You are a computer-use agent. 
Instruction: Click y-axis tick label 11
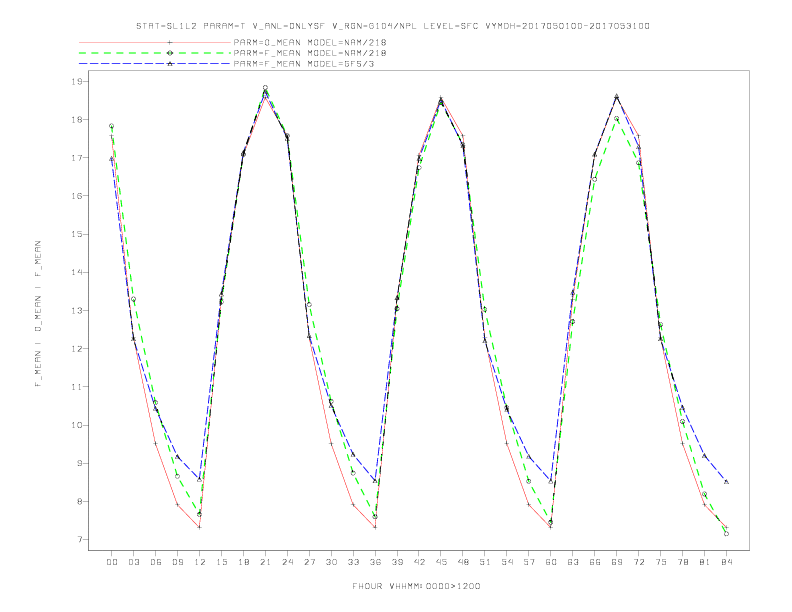(x=77, y=387)
